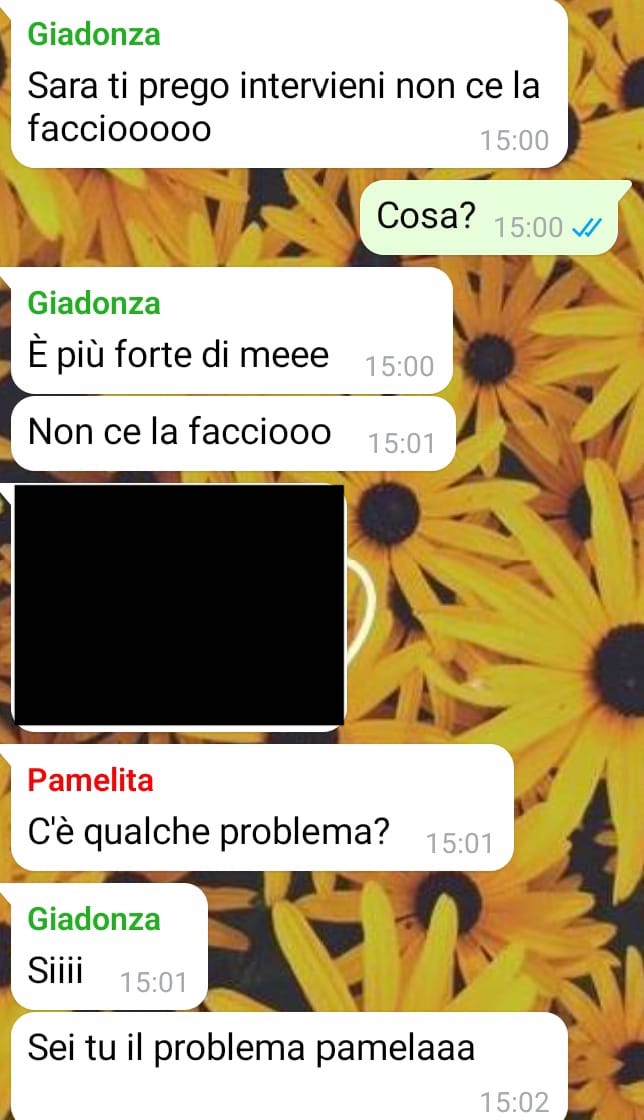Select the 'Sei tu il problema pamelaaa' message
Screen dimensions: 644x1120
tap(290, 1066)
